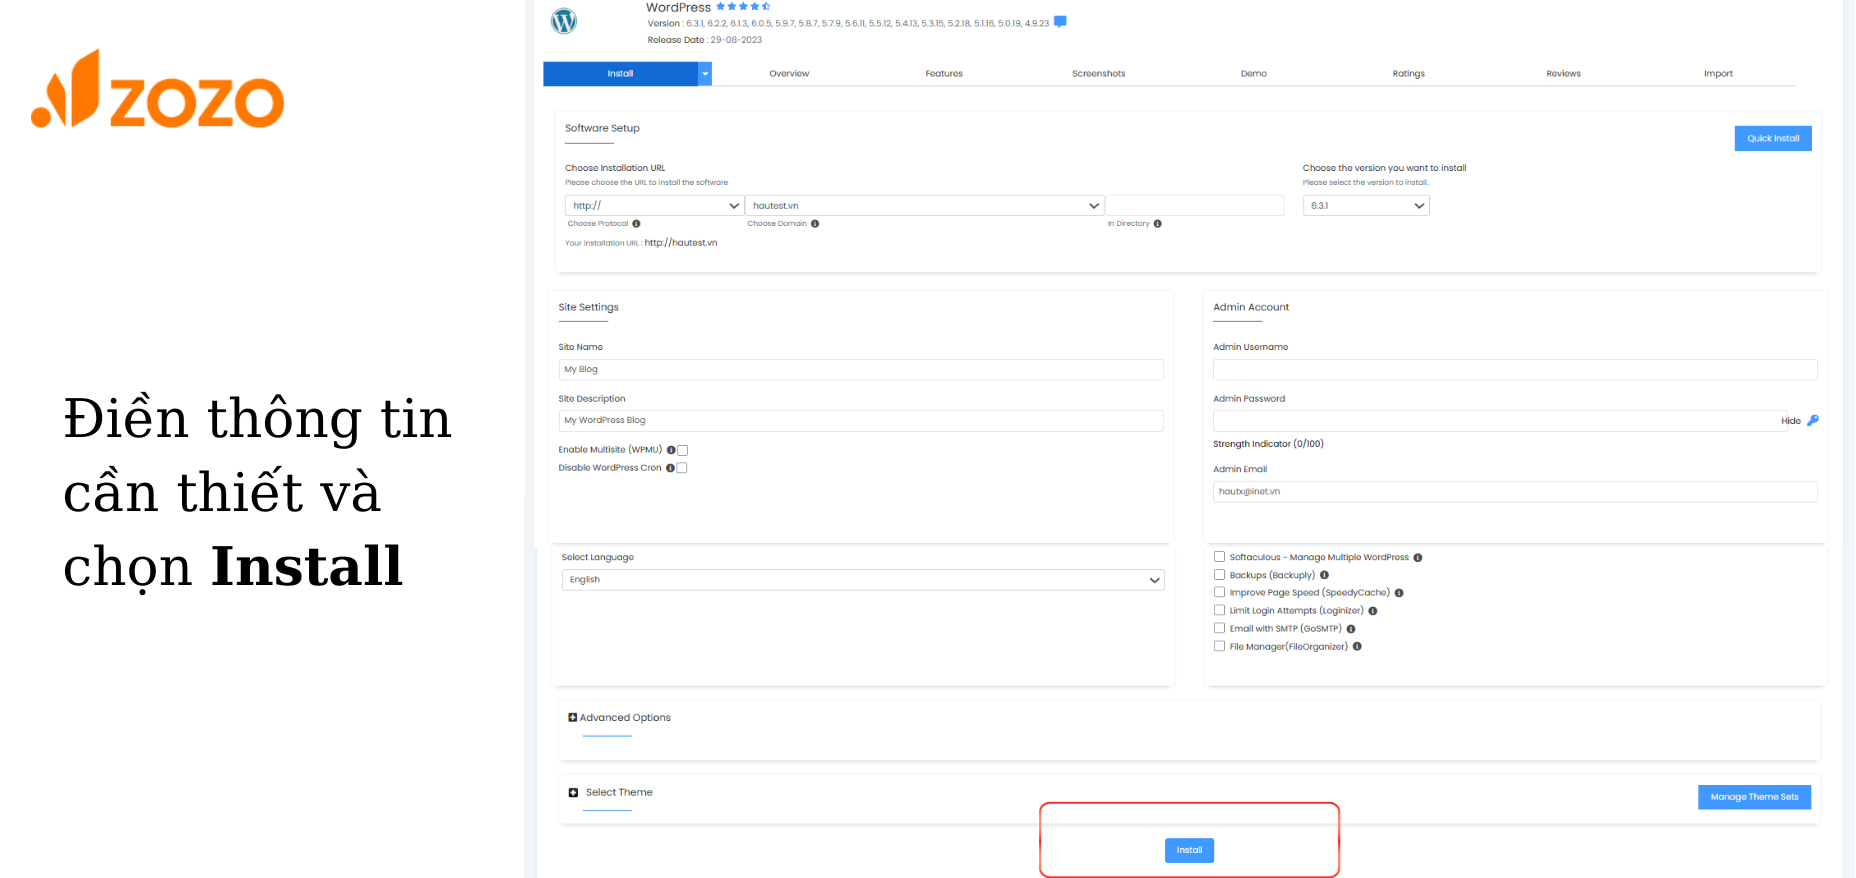
Task: Select the Install tab
Action: click(620, 74)
